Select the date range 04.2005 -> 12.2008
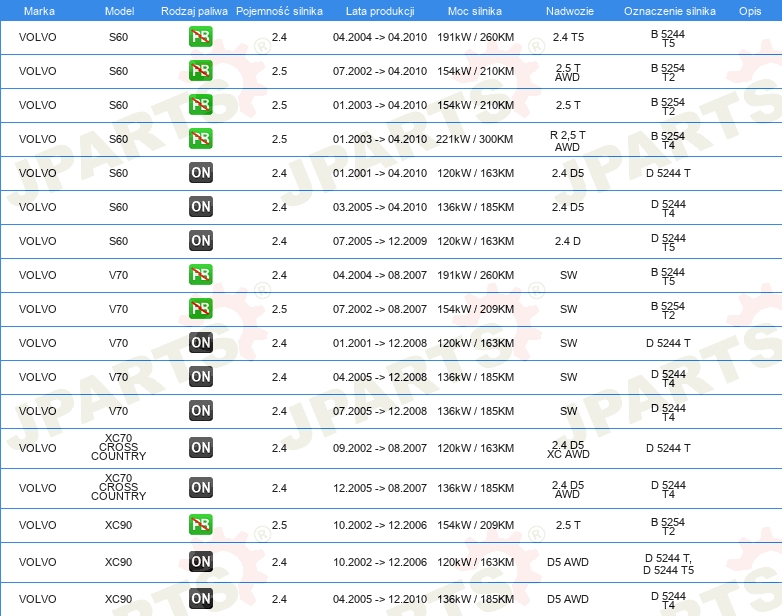The height and width of the screenshot is (616, 782). (x=380, y=377)
